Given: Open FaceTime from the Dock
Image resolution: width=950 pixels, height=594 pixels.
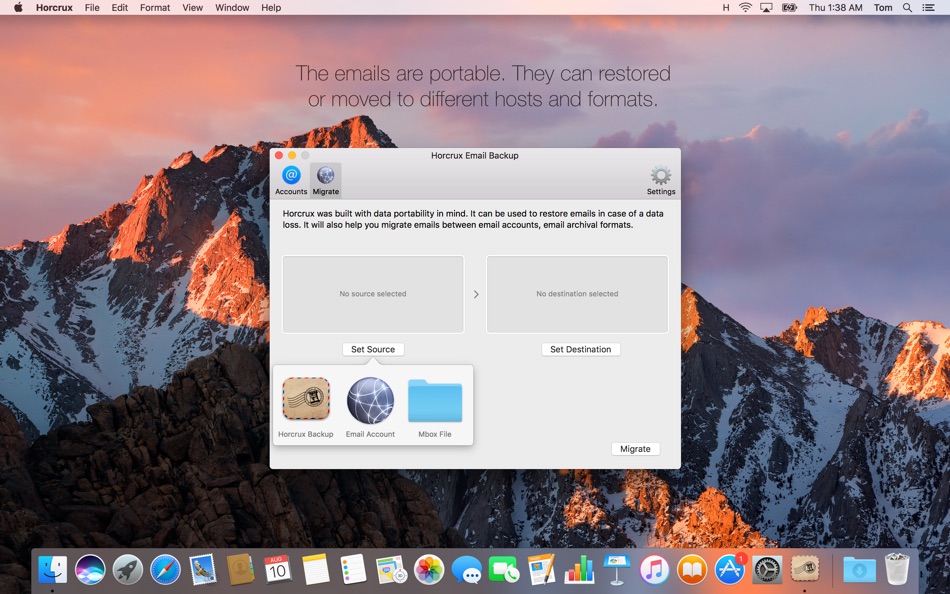Looking at the screenshot, I should coord(504,570).
